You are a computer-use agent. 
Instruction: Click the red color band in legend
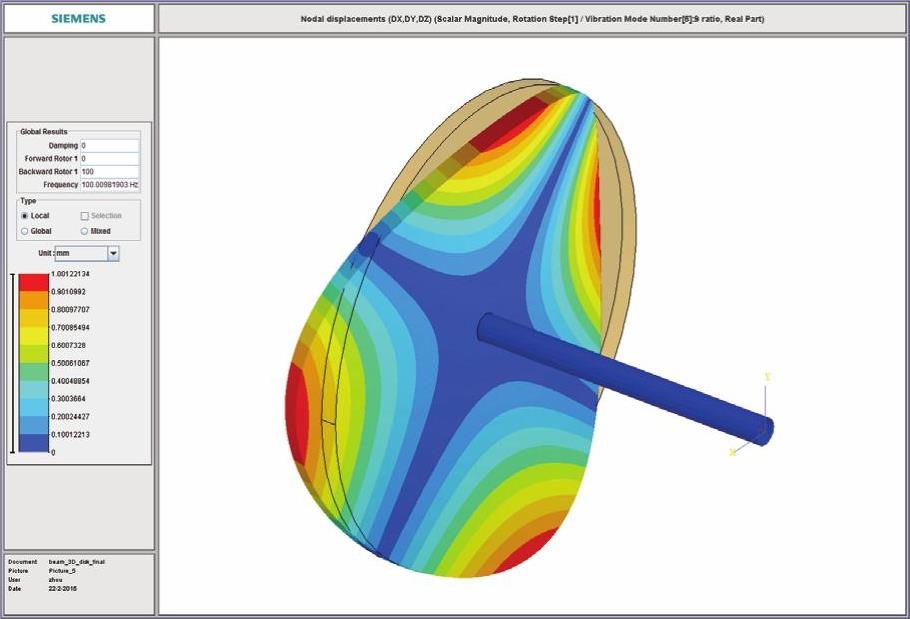pos(34,281)
